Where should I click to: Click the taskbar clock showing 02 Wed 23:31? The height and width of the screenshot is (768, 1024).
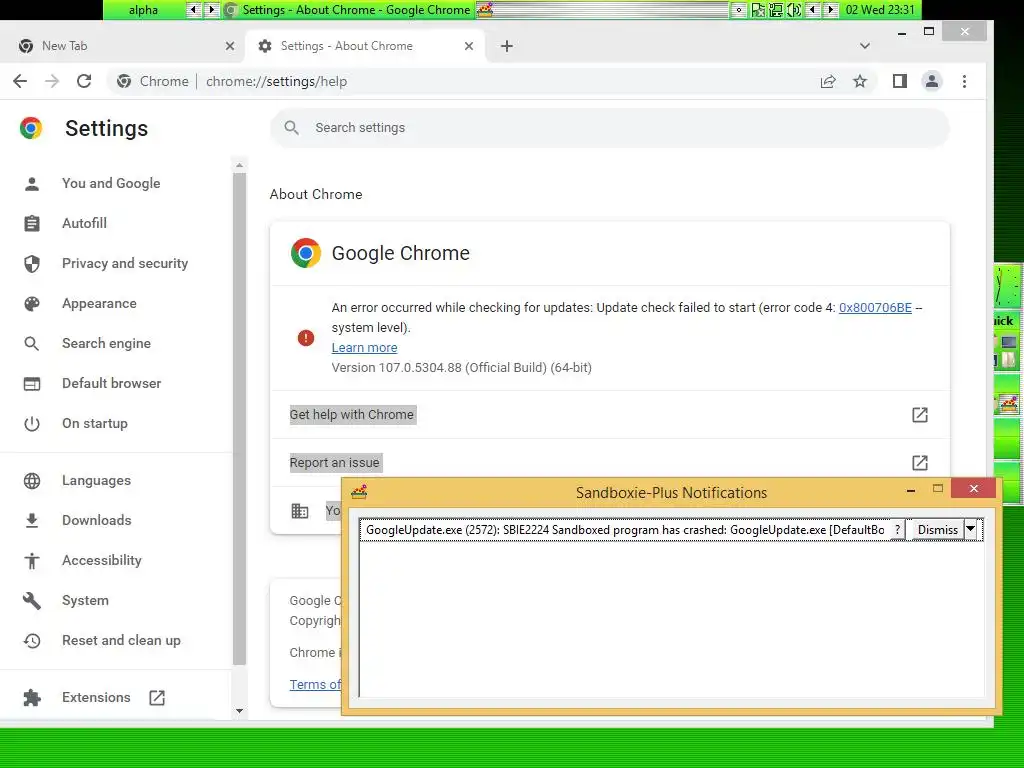point(880,10)
